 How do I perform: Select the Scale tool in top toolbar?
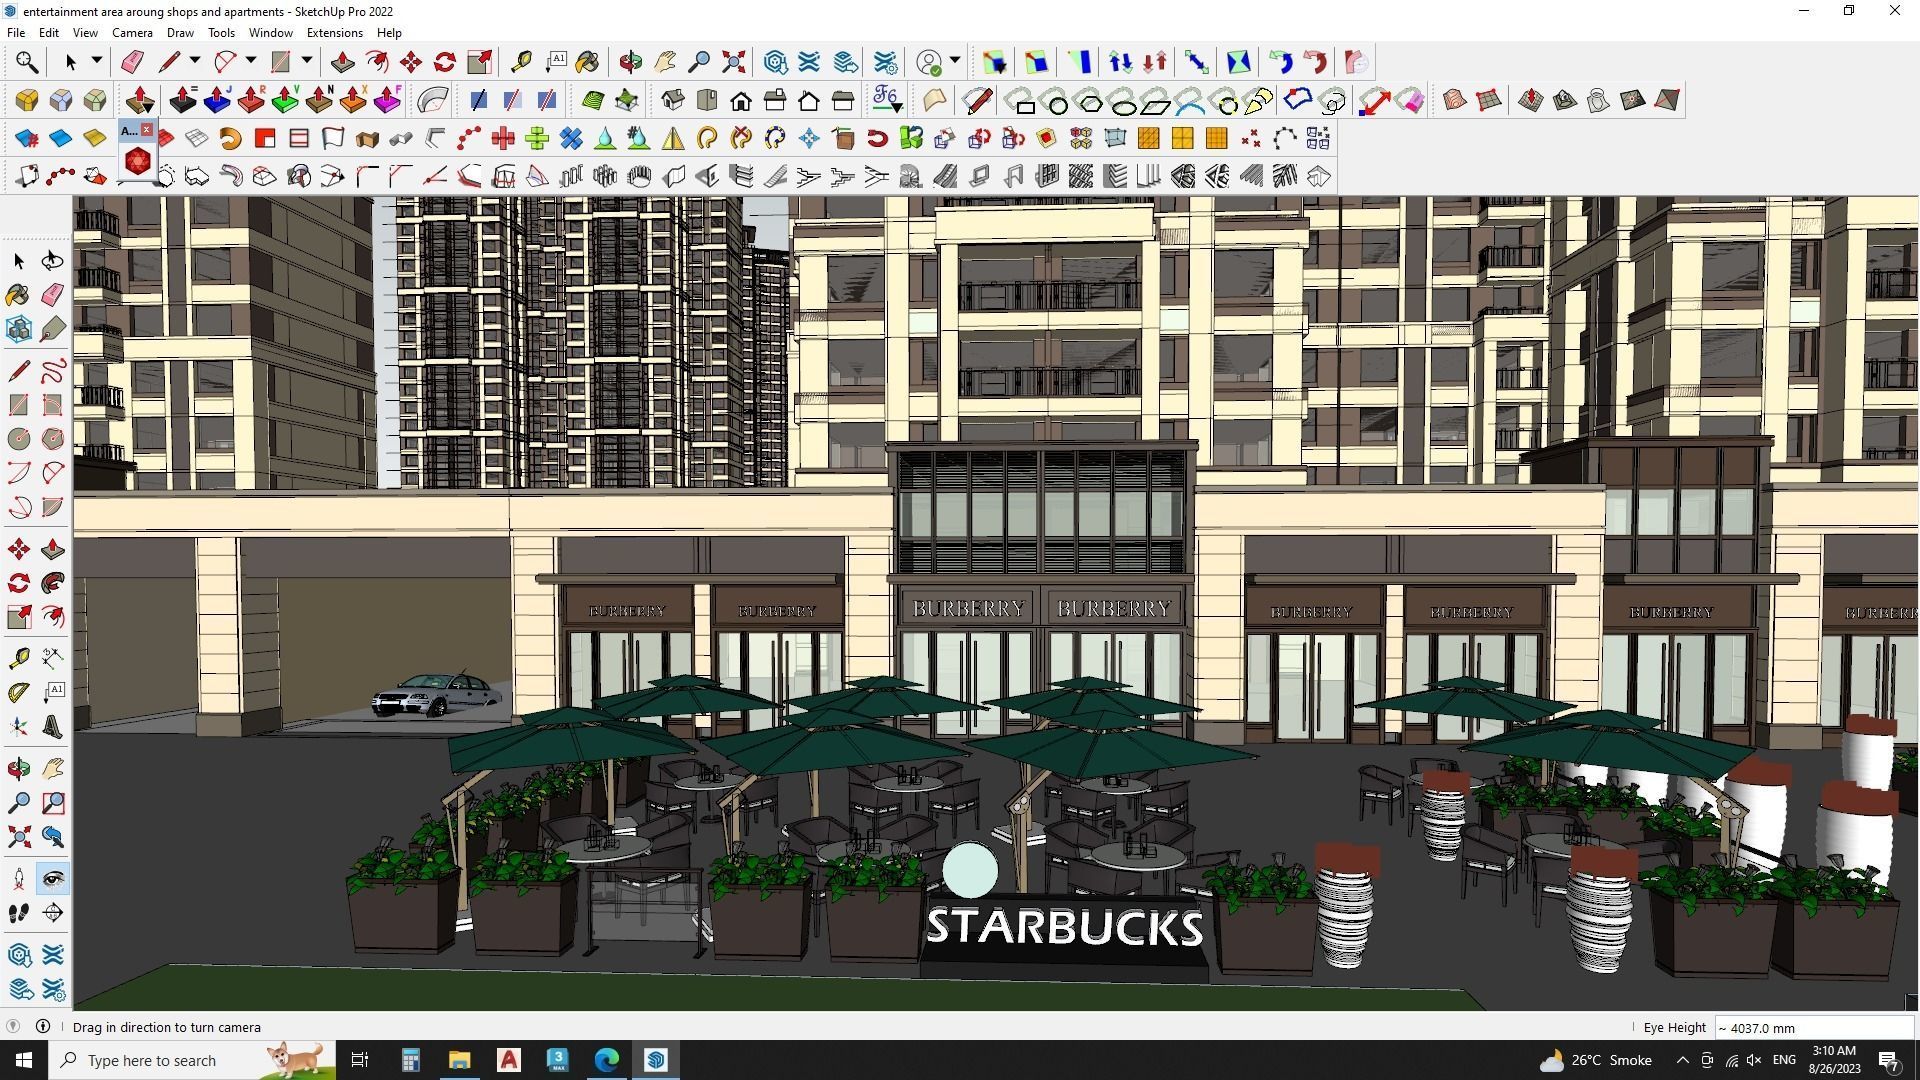tap(479, 62)
